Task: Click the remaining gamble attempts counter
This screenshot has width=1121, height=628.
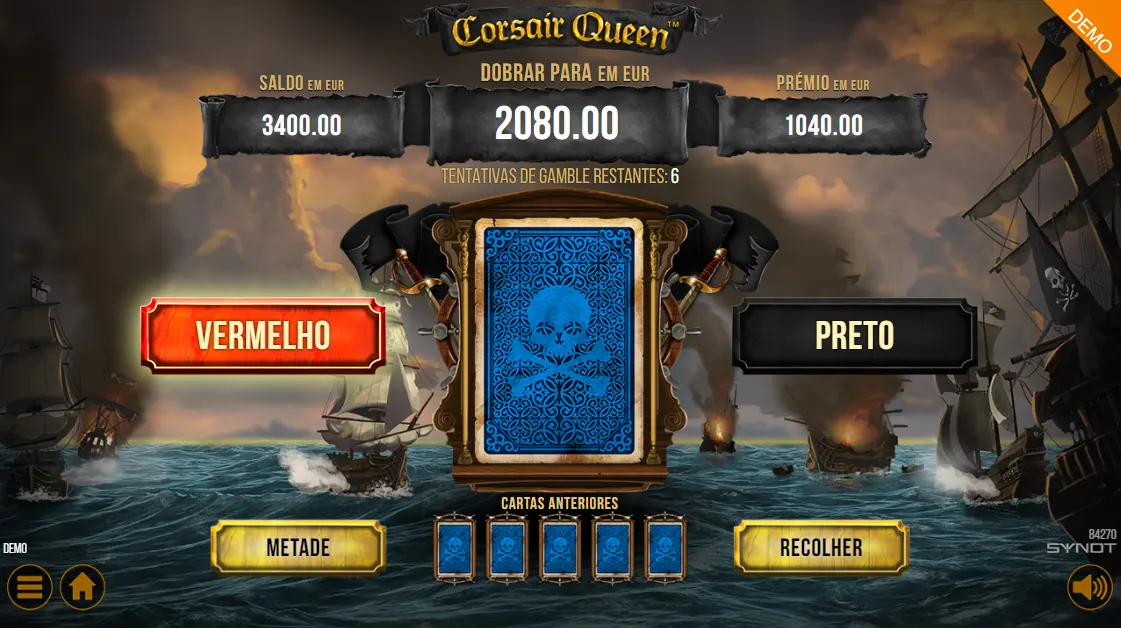Action: click(560, 176)
